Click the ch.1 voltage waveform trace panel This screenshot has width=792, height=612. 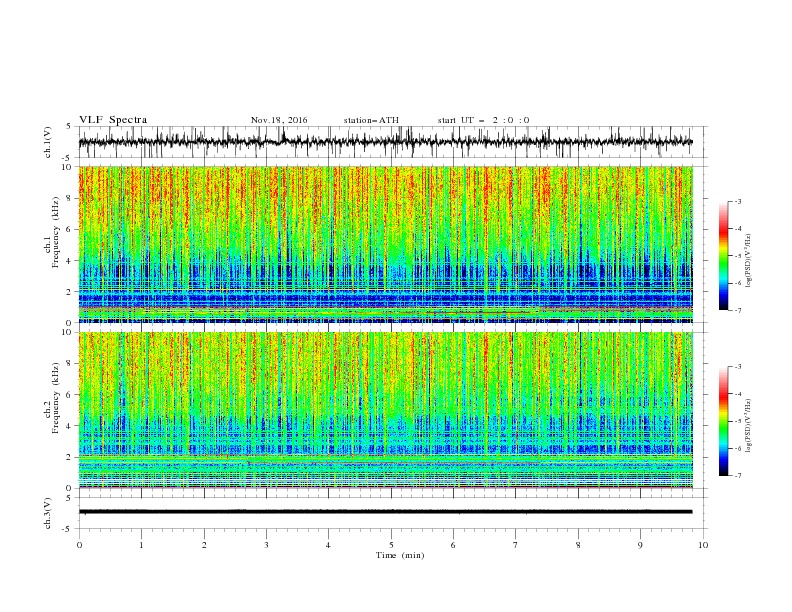coord(386,142)
